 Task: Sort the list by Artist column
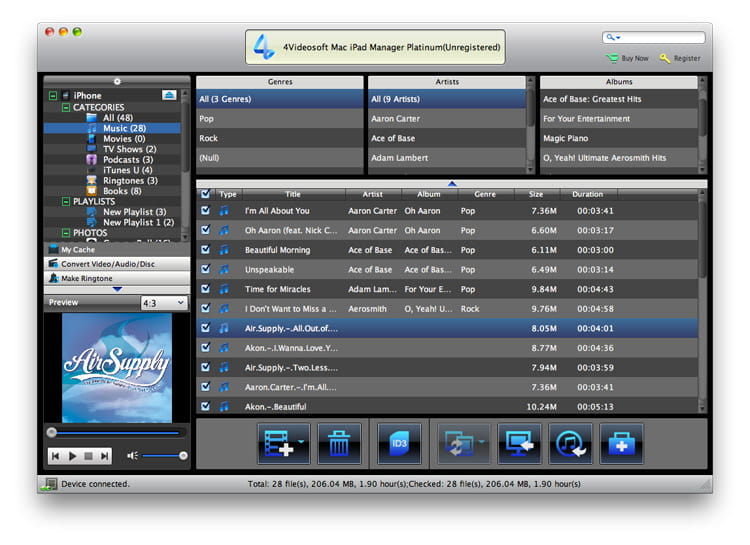[373, 194]
